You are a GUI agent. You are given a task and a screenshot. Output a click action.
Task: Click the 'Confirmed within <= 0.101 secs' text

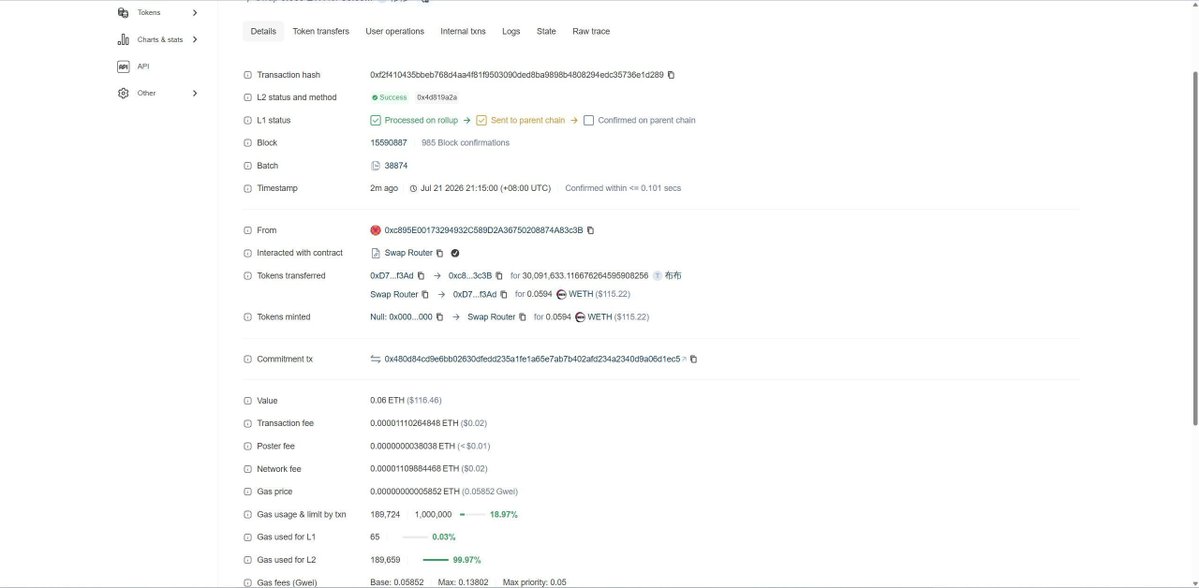(x=622, y=188)
